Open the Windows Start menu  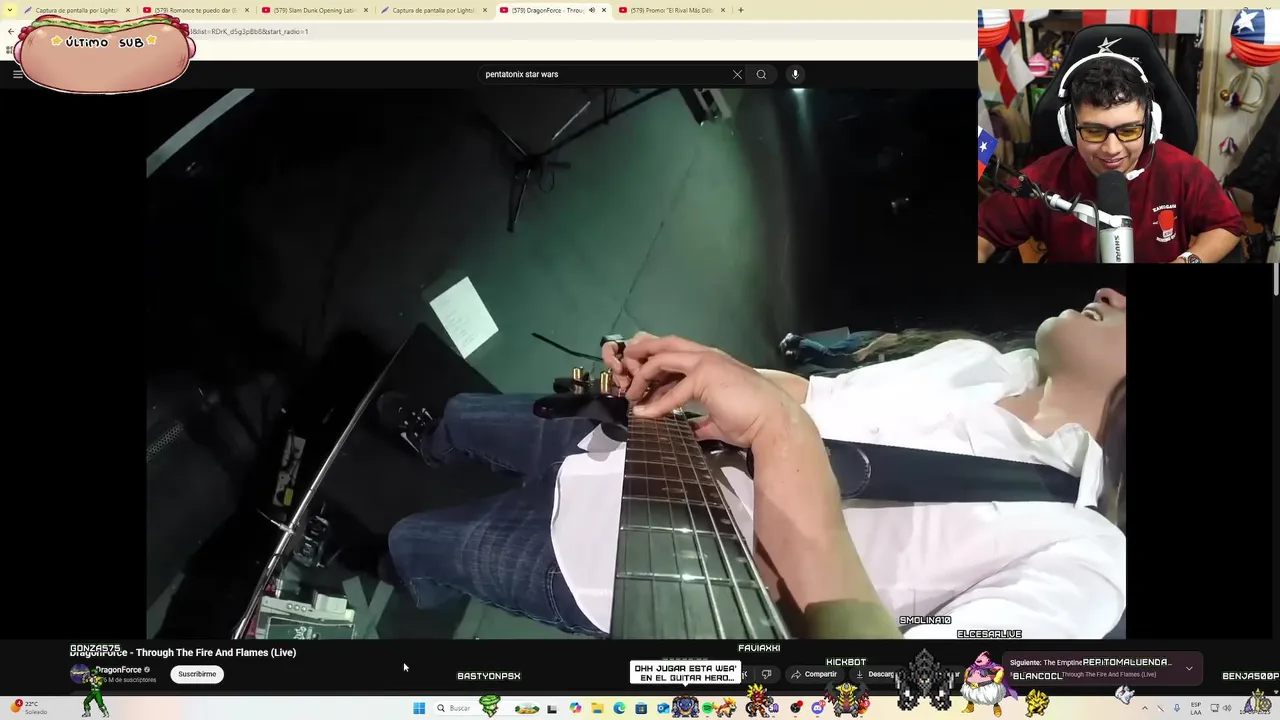point(419,708)
